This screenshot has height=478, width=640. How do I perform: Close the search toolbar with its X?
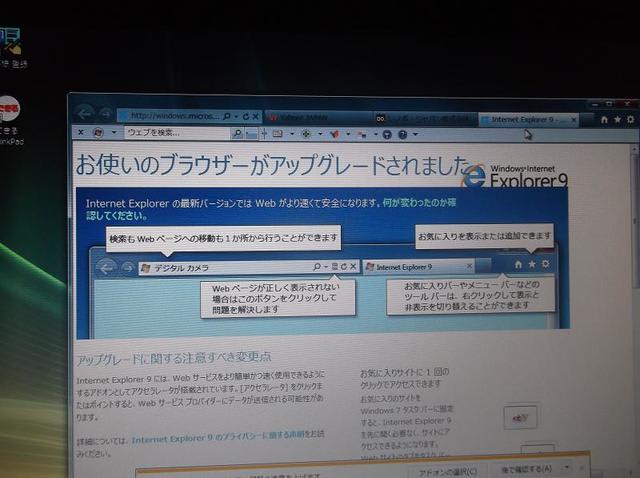(x=81, y=132)
